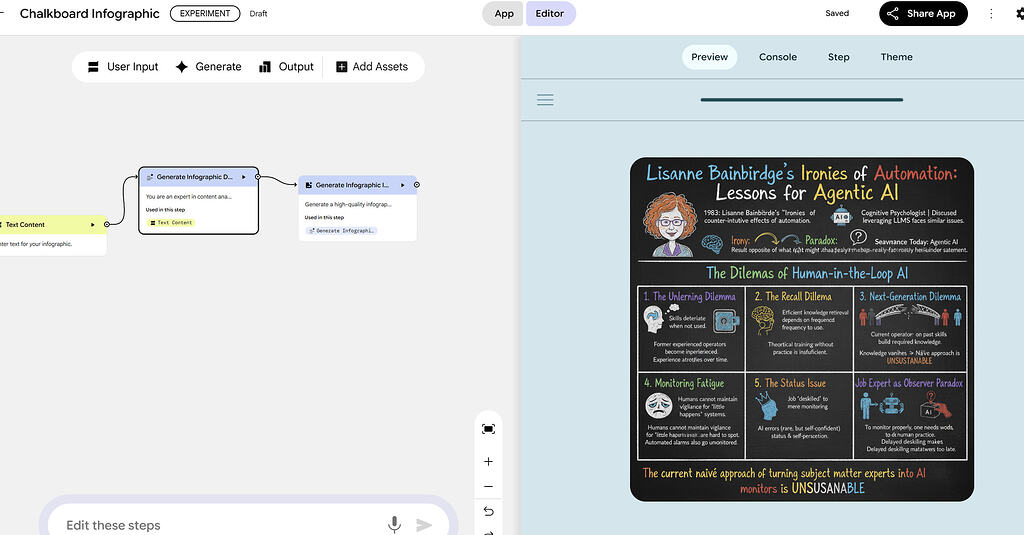The image size is (1024, 535).
Task: Click the fit-to-screen canvas icon
Action: (488, 429)
